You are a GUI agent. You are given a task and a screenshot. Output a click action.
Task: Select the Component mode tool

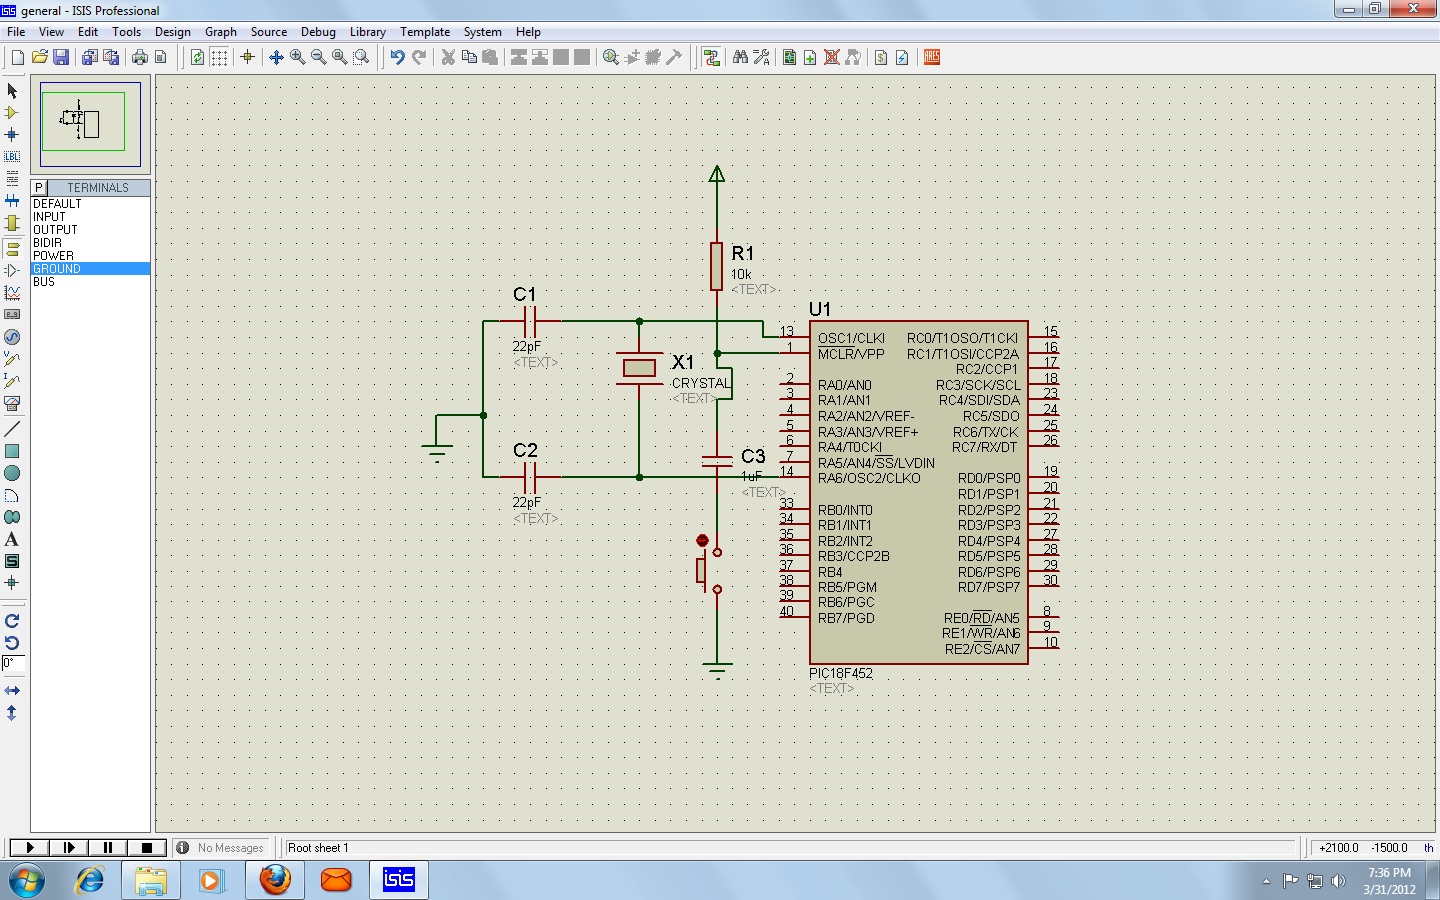tap(12, 113)
